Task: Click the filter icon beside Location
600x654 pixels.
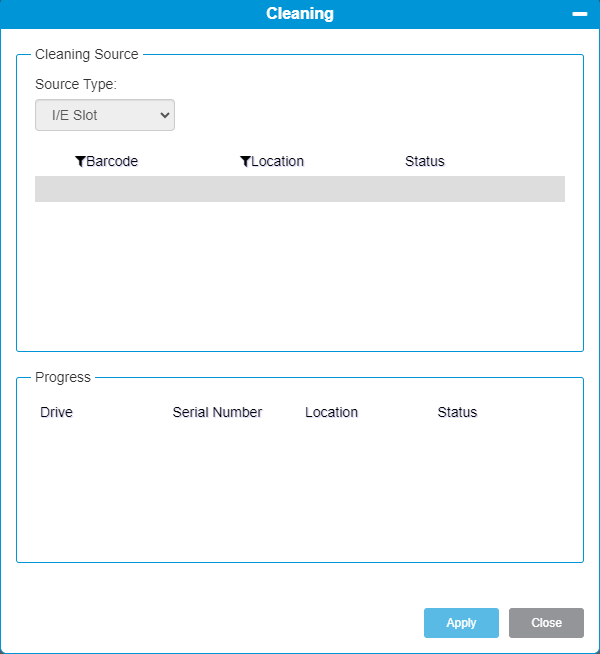Action: (245, 162)
